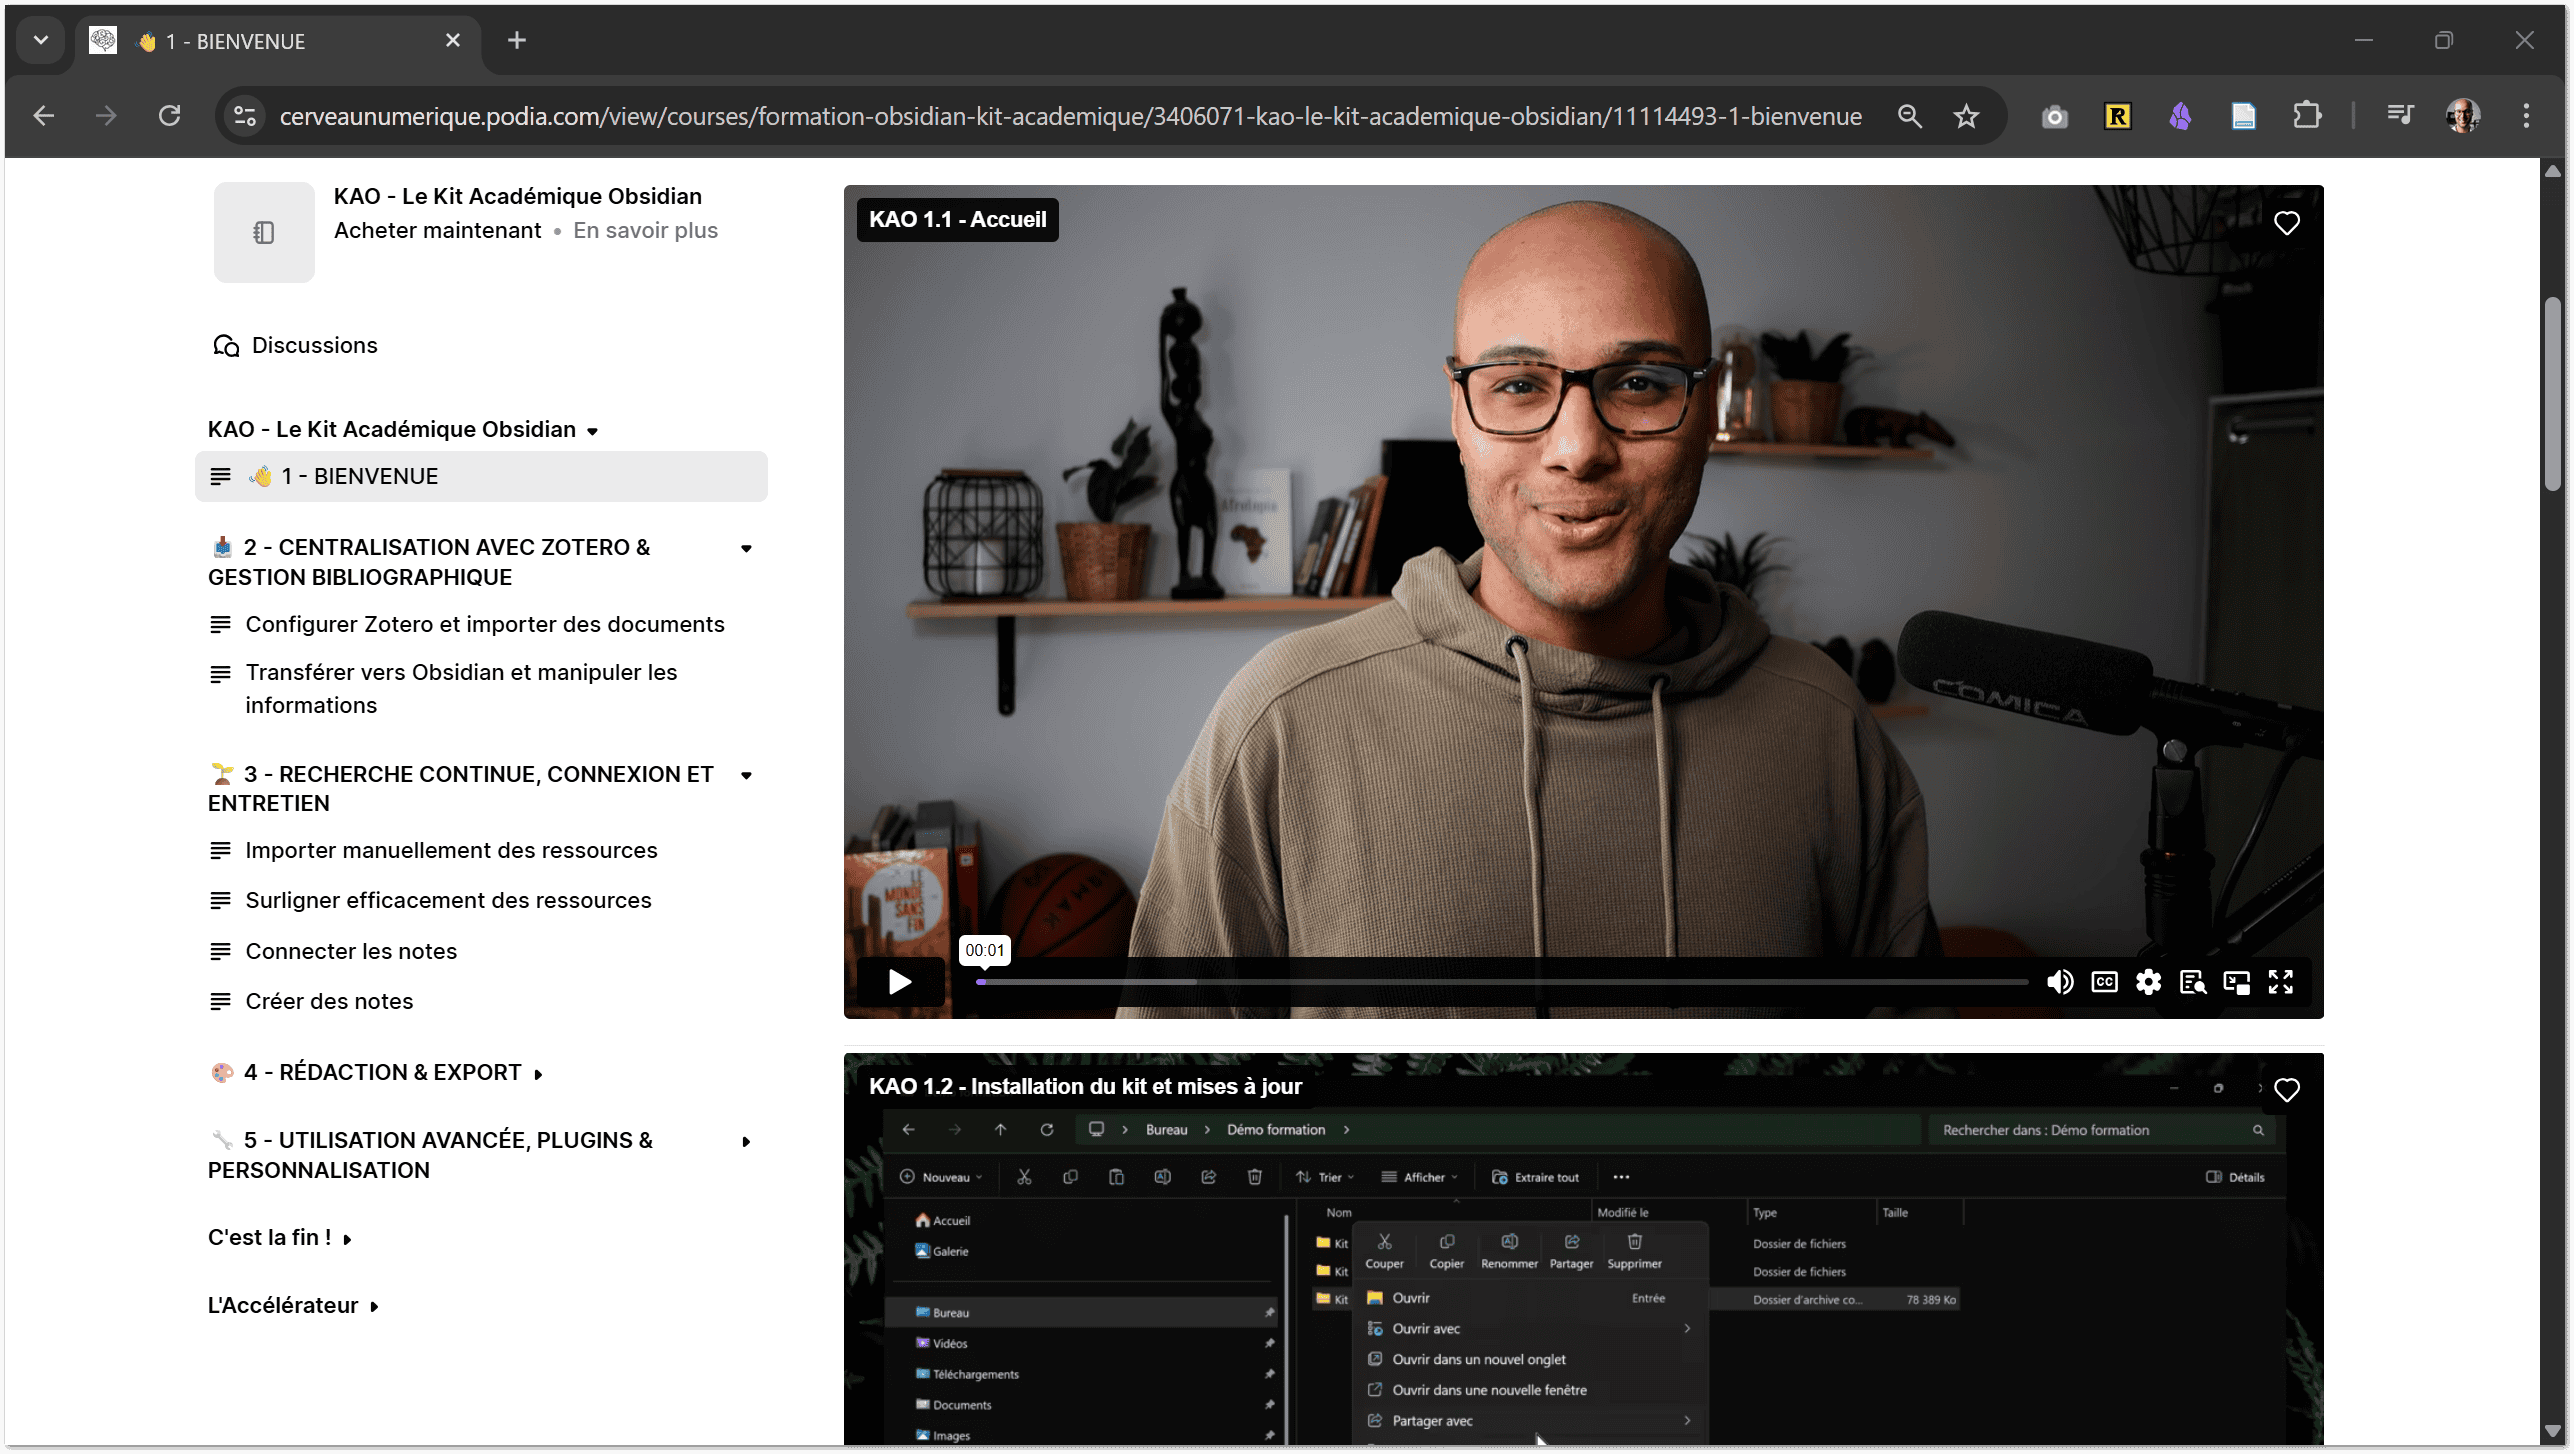Screen dimensions: 2574x1454
Task: Enter fullscreen mode for the video
Action: click(x=2280, y=982)
